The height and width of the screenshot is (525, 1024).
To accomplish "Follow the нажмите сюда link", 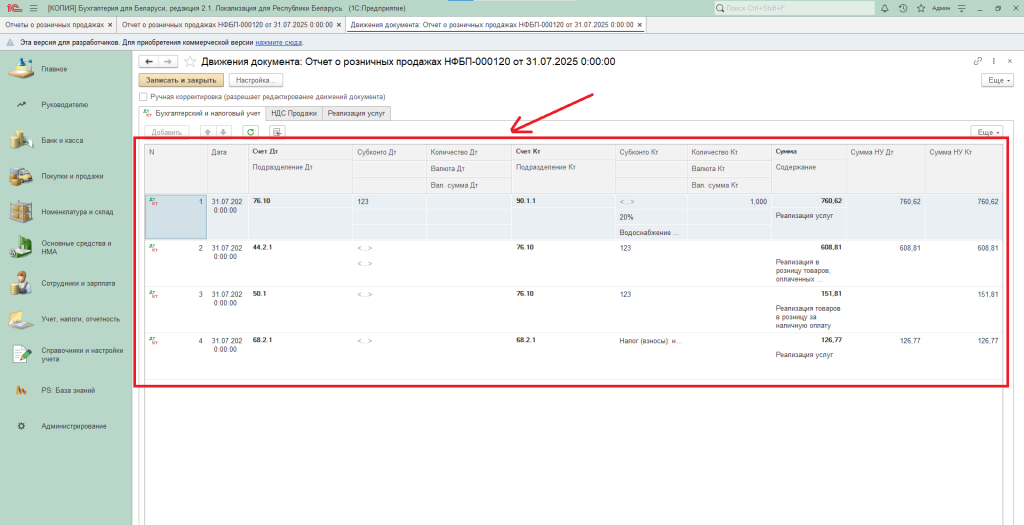I will pos(279,43).
